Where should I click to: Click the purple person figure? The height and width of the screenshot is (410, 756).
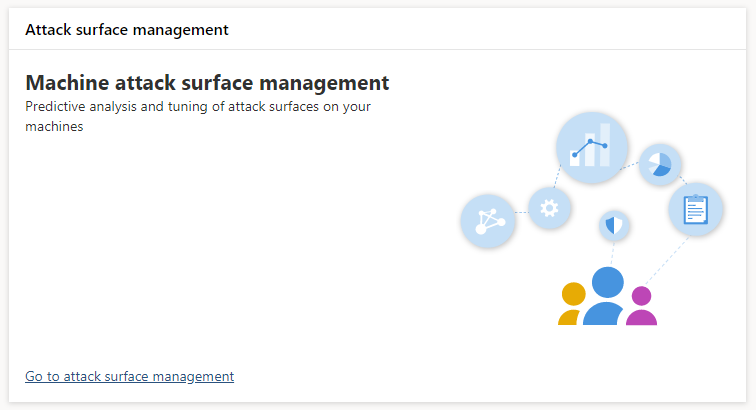tap(641, 306)
